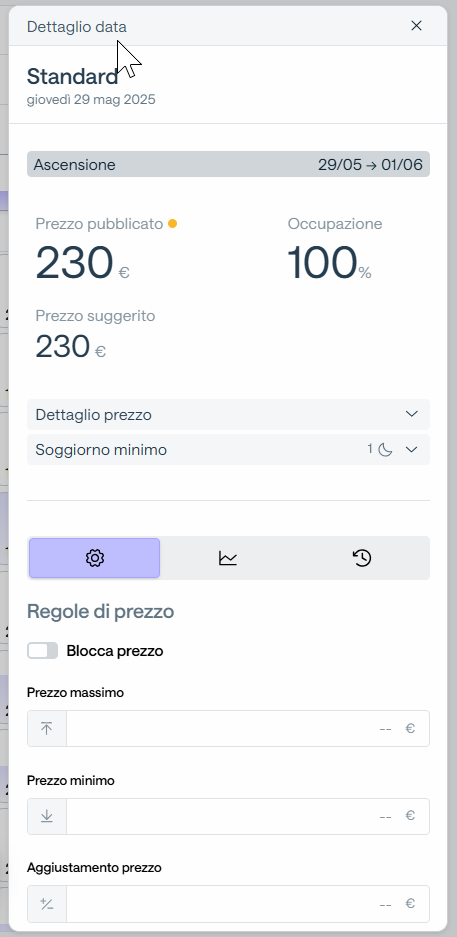Viewport: 457px width, 937px height.
Task: Click the Prezzo massimo up-arrow icon
Action: (x=47, y=728)
